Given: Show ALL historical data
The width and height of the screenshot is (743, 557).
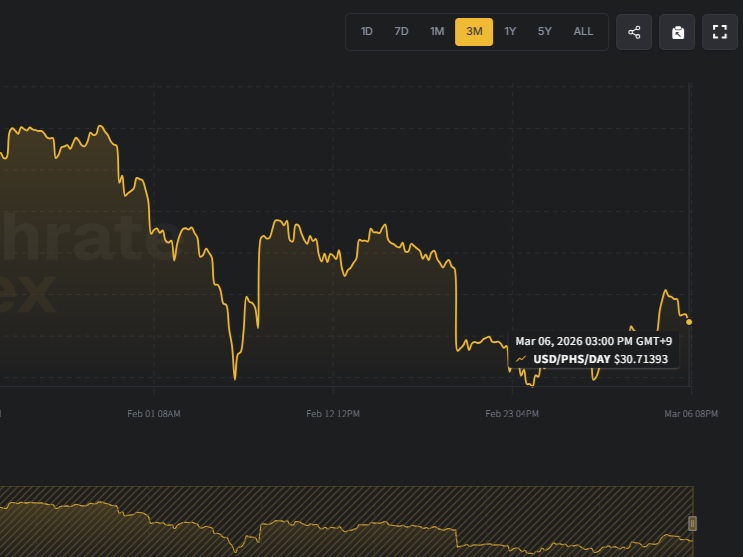Looking at the screenshot, I should [x=583, y=32].
